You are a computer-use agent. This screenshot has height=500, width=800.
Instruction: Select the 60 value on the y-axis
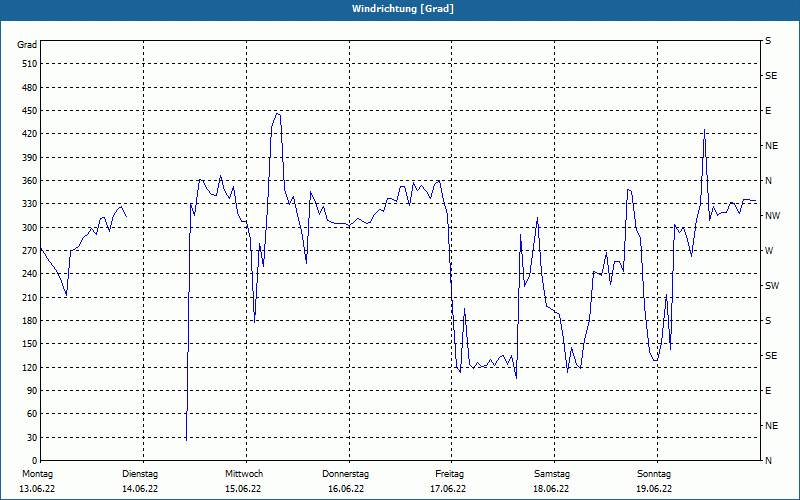(32, 413)
